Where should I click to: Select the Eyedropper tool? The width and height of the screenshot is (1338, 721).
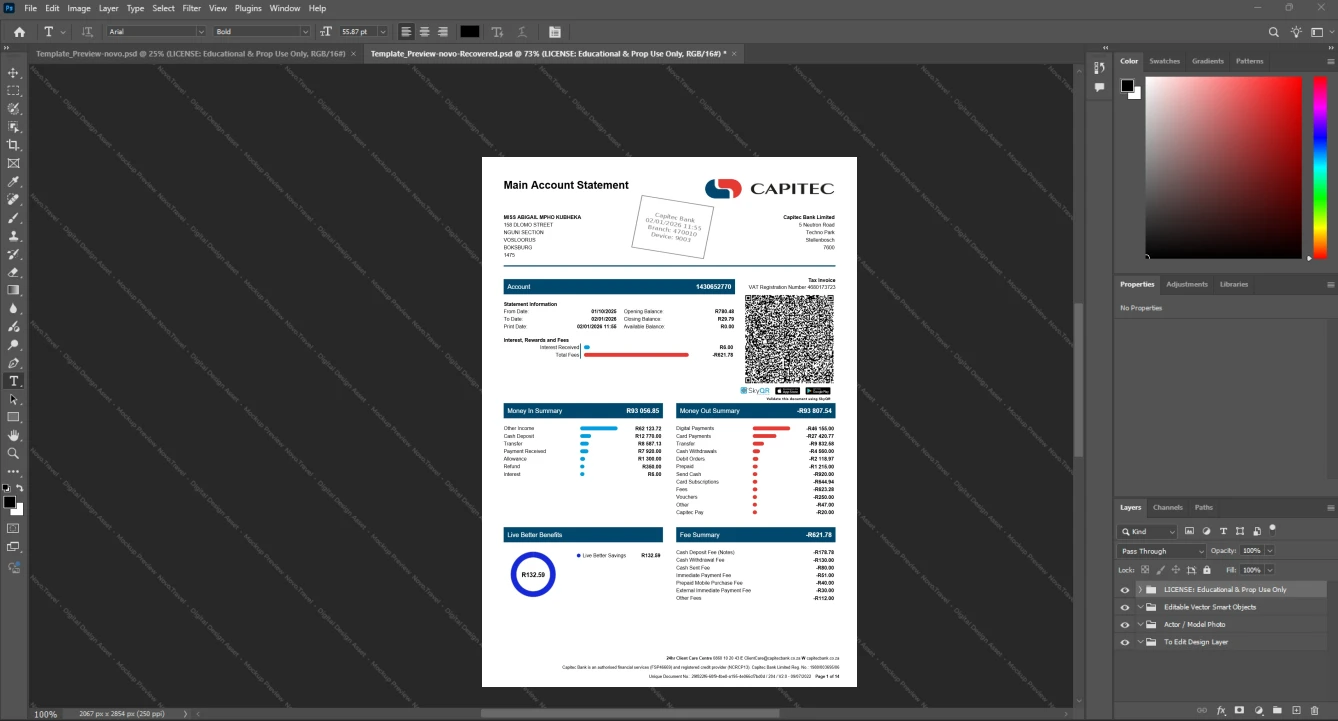pos(14,182)
